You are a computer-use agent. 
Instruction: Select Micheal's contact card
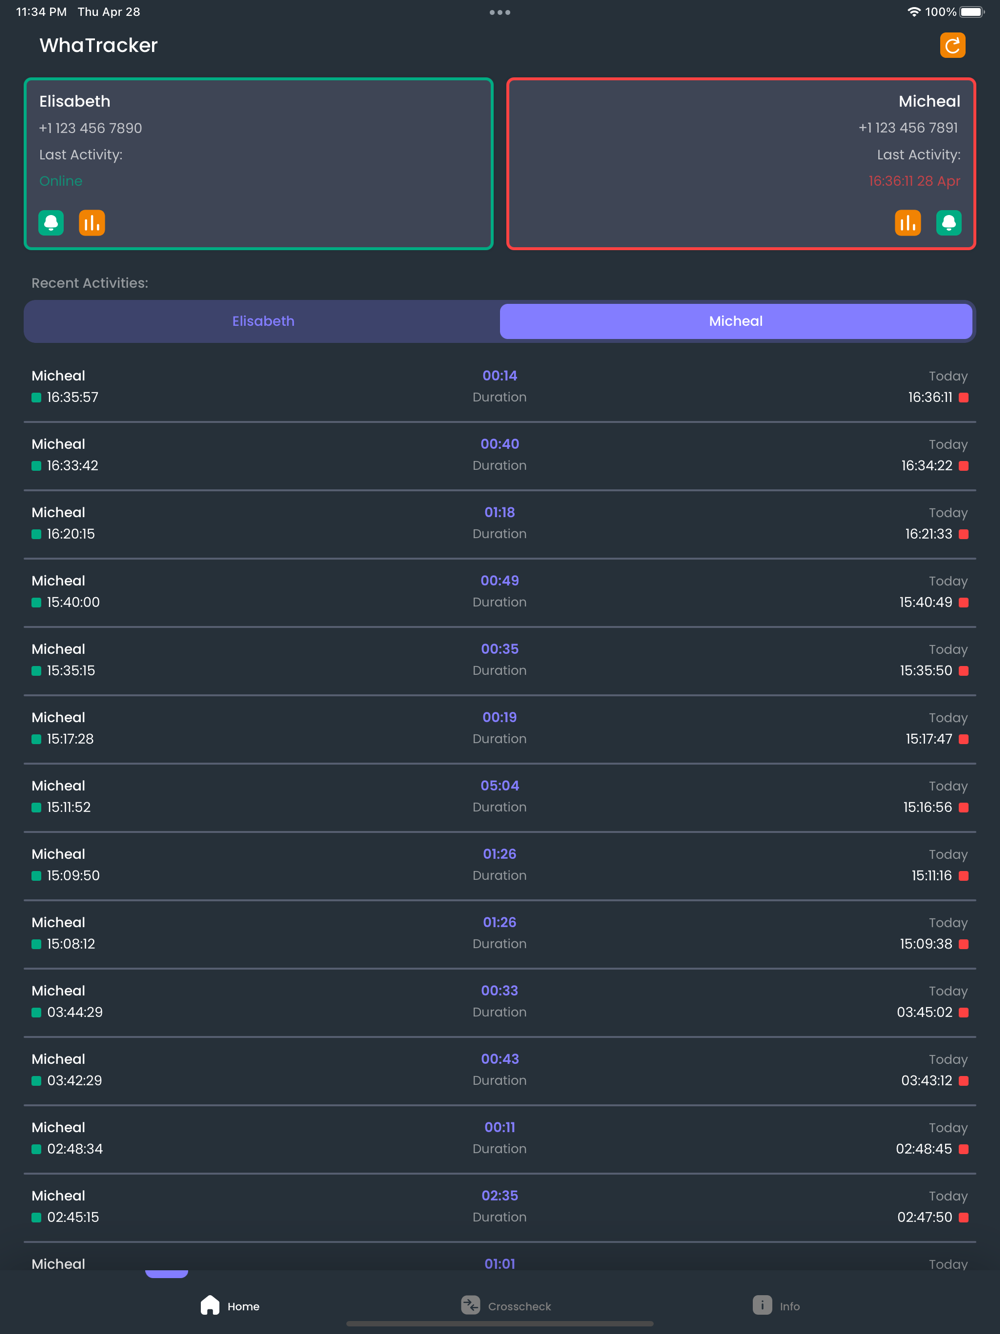[741, 163]
